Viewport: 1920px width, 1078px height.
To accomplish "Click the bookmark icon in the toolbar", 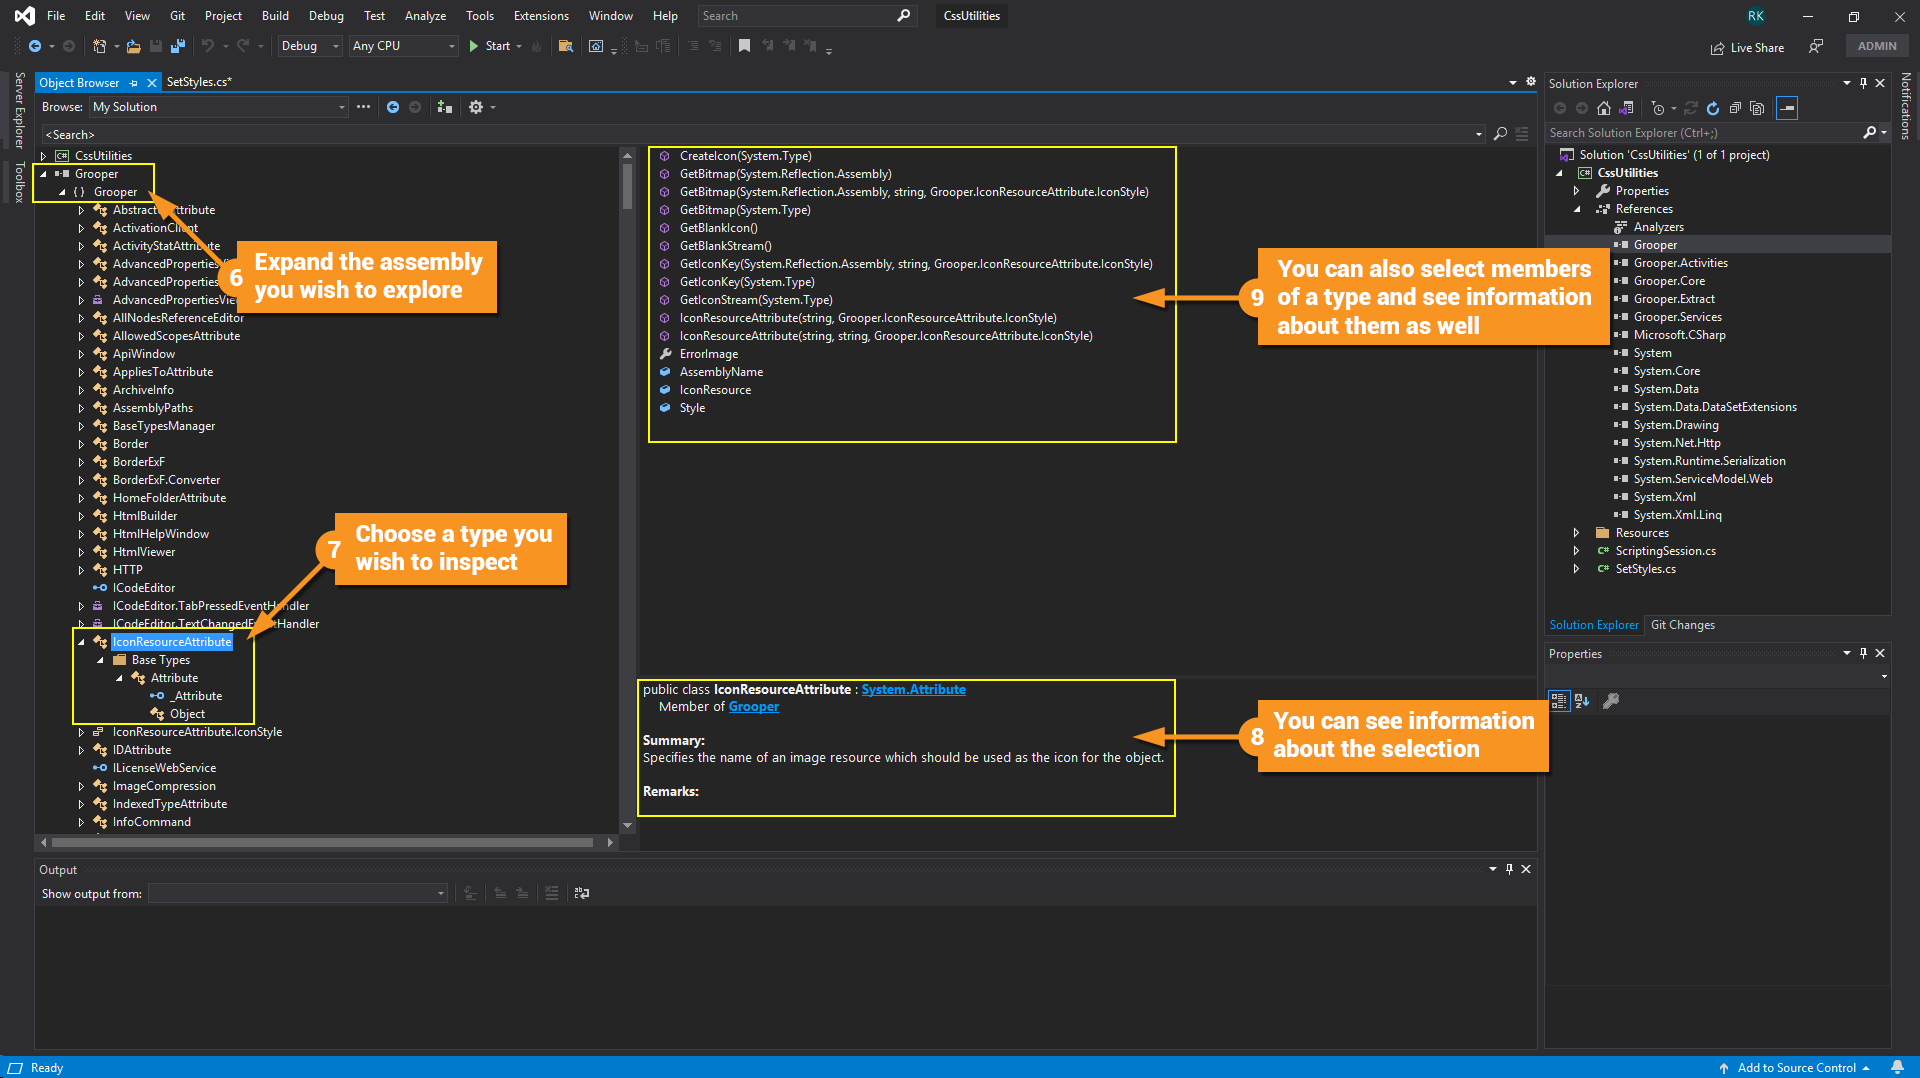I will (744, 46).
